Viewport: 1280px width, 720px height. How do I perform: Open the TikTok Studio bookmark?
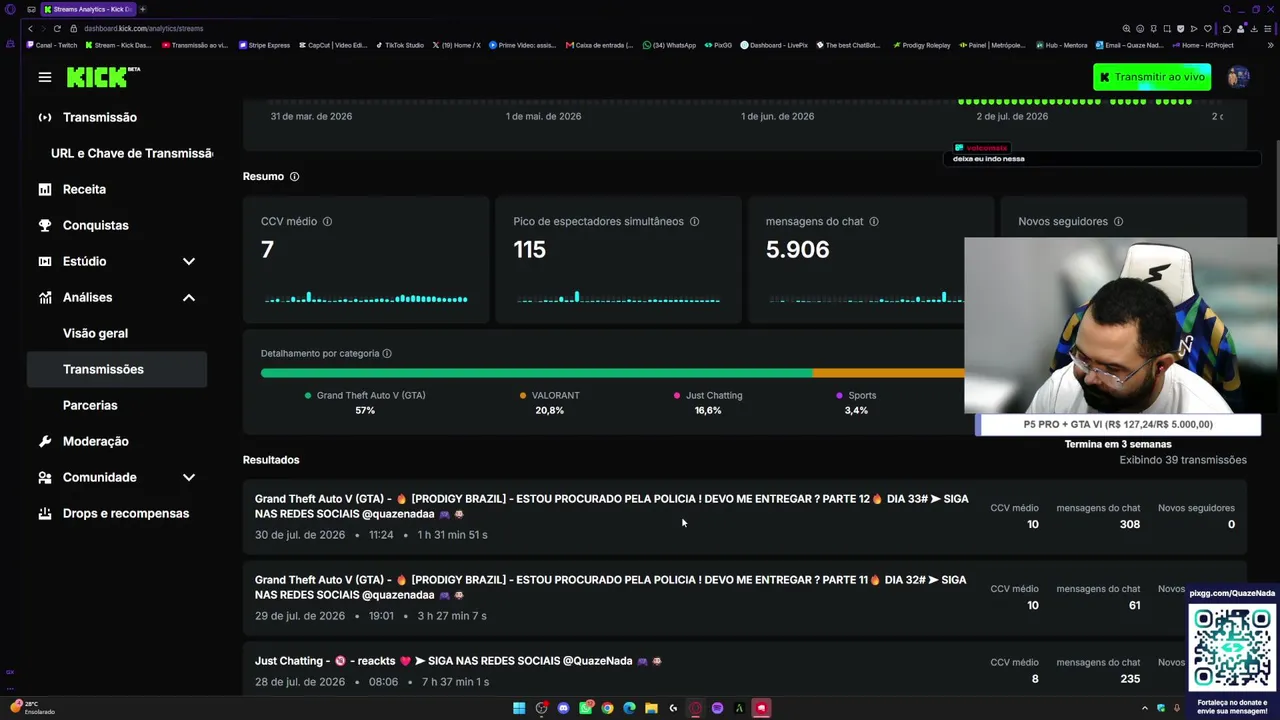[400, 45]
